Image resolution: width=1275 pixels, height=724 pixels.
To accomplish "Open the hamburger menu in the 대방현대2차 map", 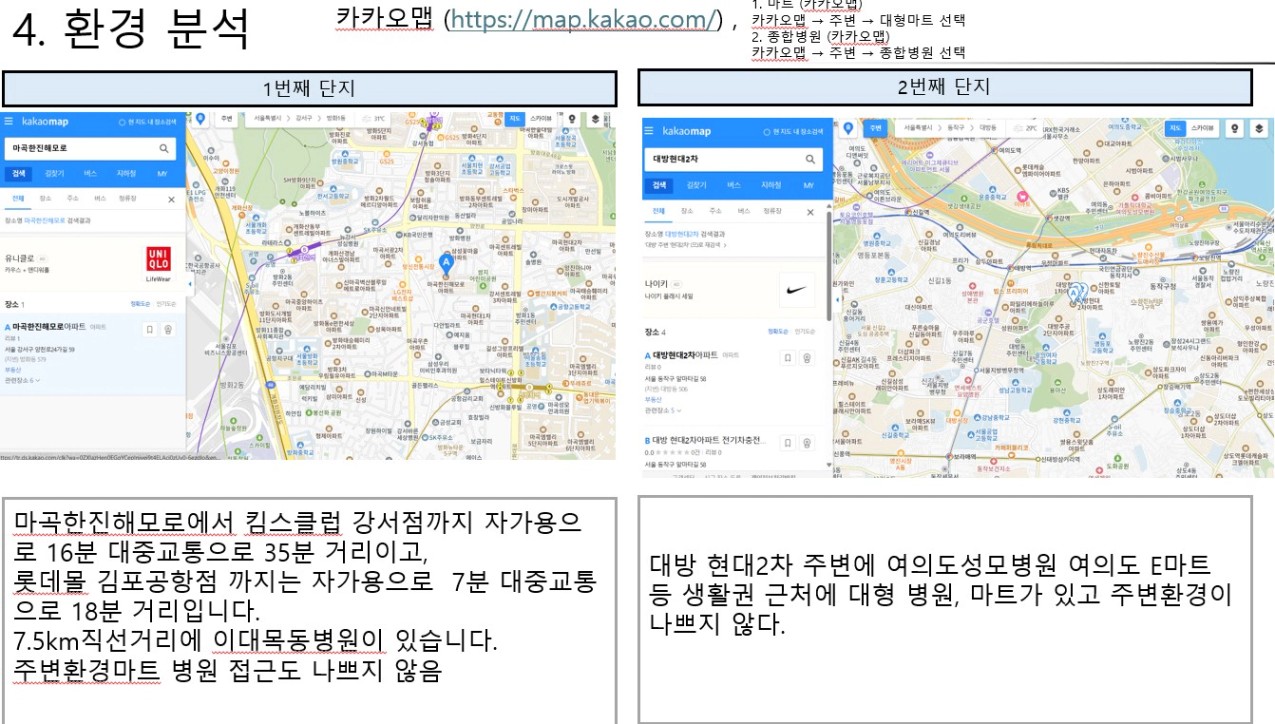I will coord(650,131).
